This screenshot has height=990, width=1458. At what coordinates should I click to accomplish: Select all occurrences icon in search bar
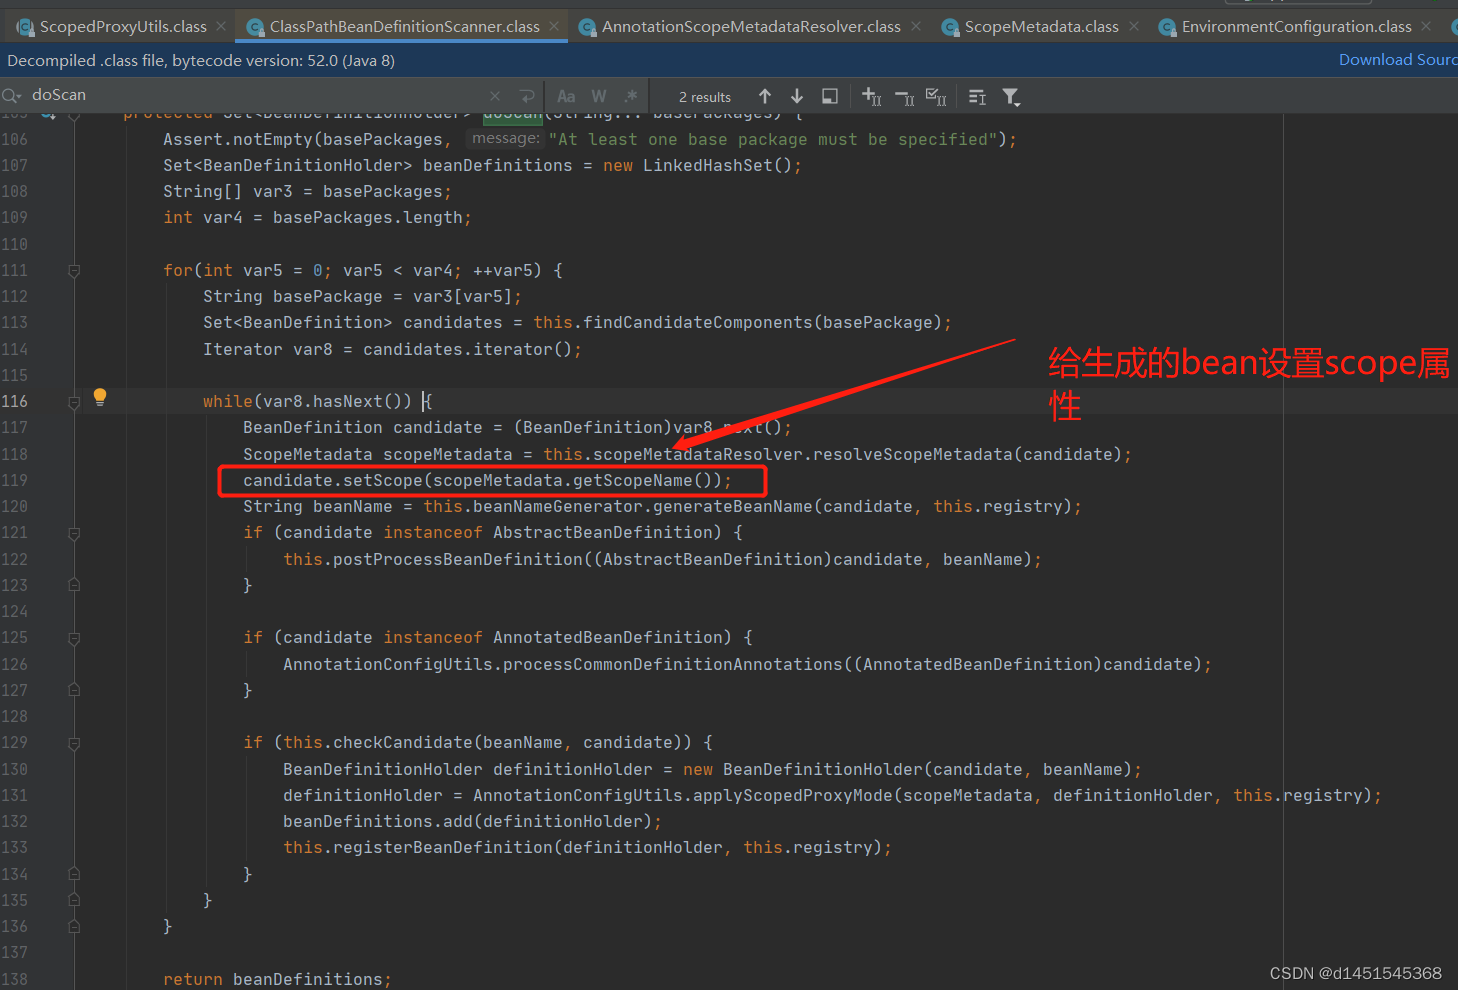tap(936, 96)
